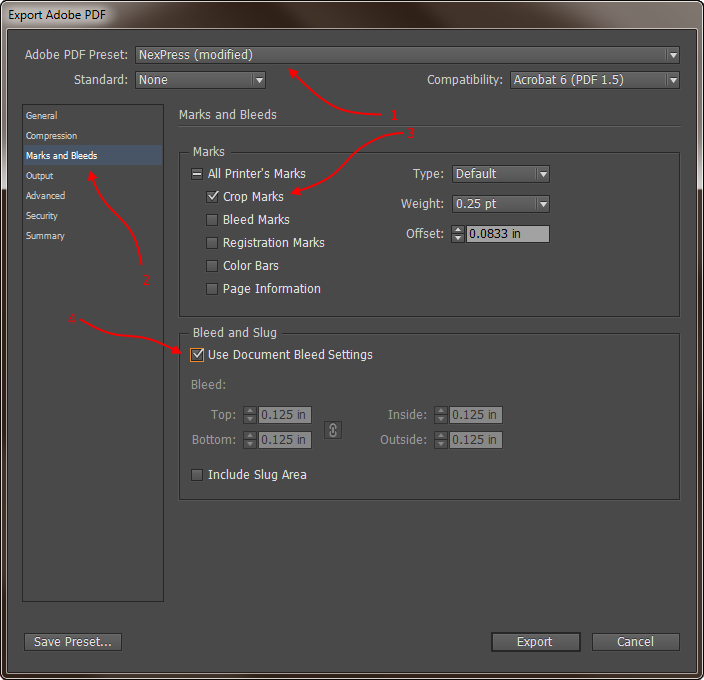Click the Export Adobe PDF title text
The height and width of the screenshot is (680, 704).
click(57, 15)
